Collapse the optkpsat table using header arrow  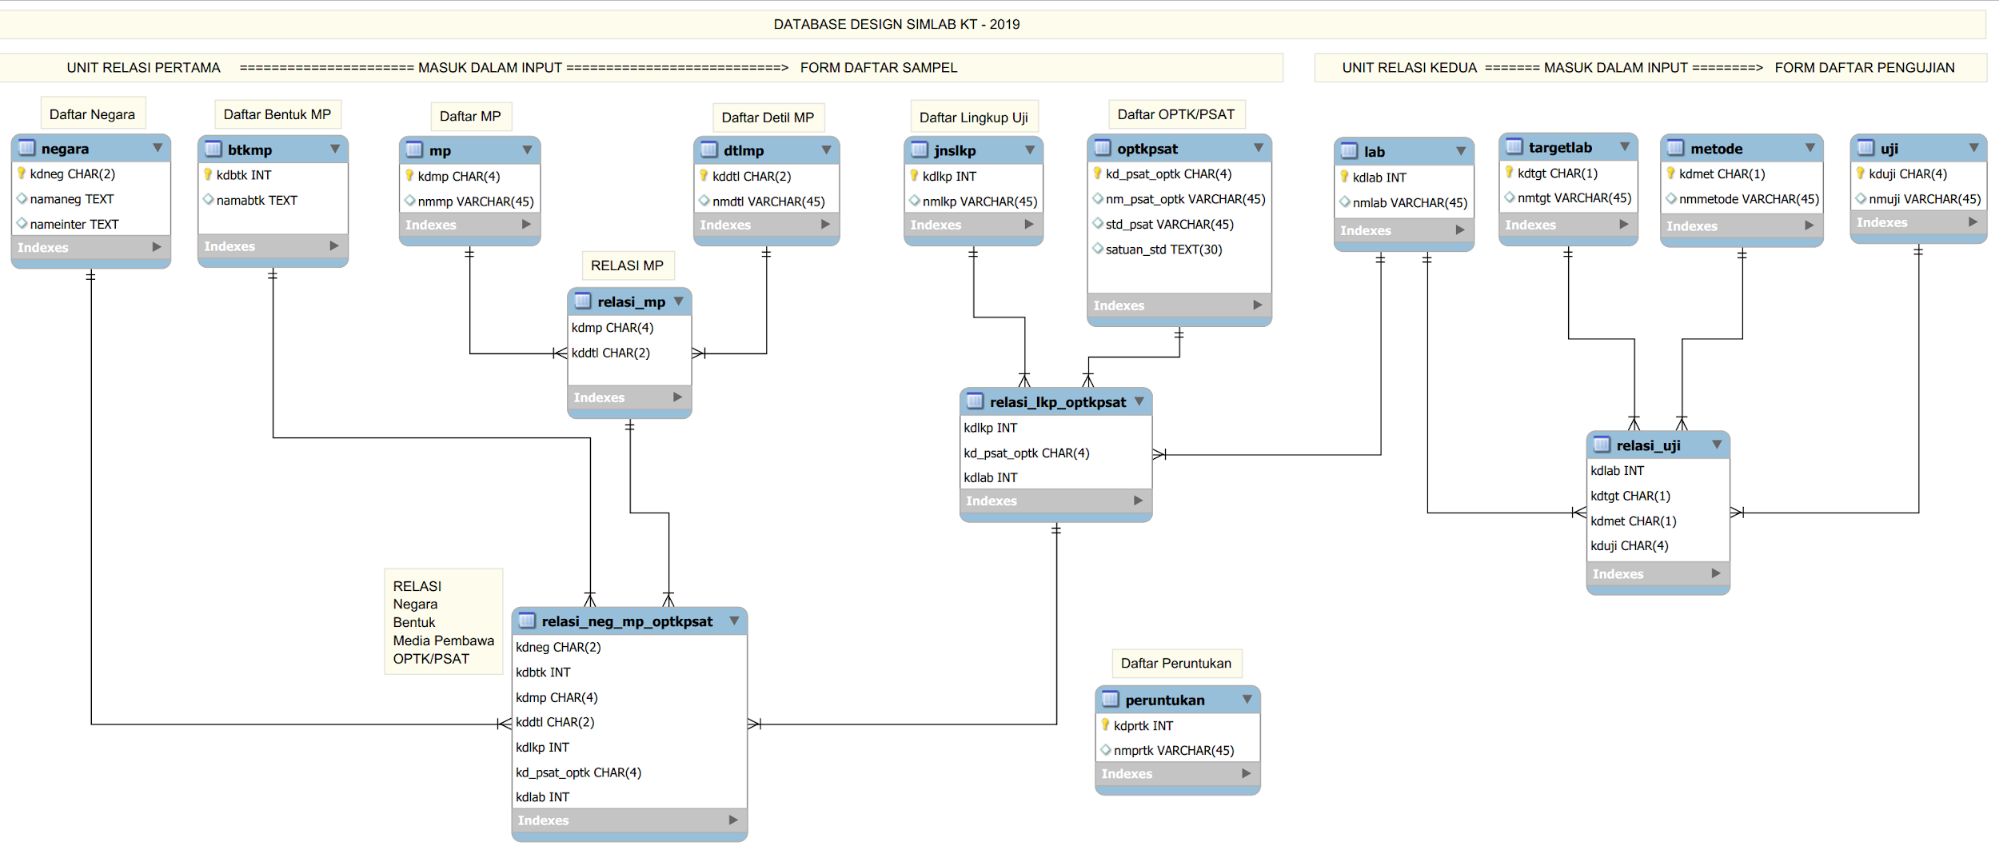1258,148
